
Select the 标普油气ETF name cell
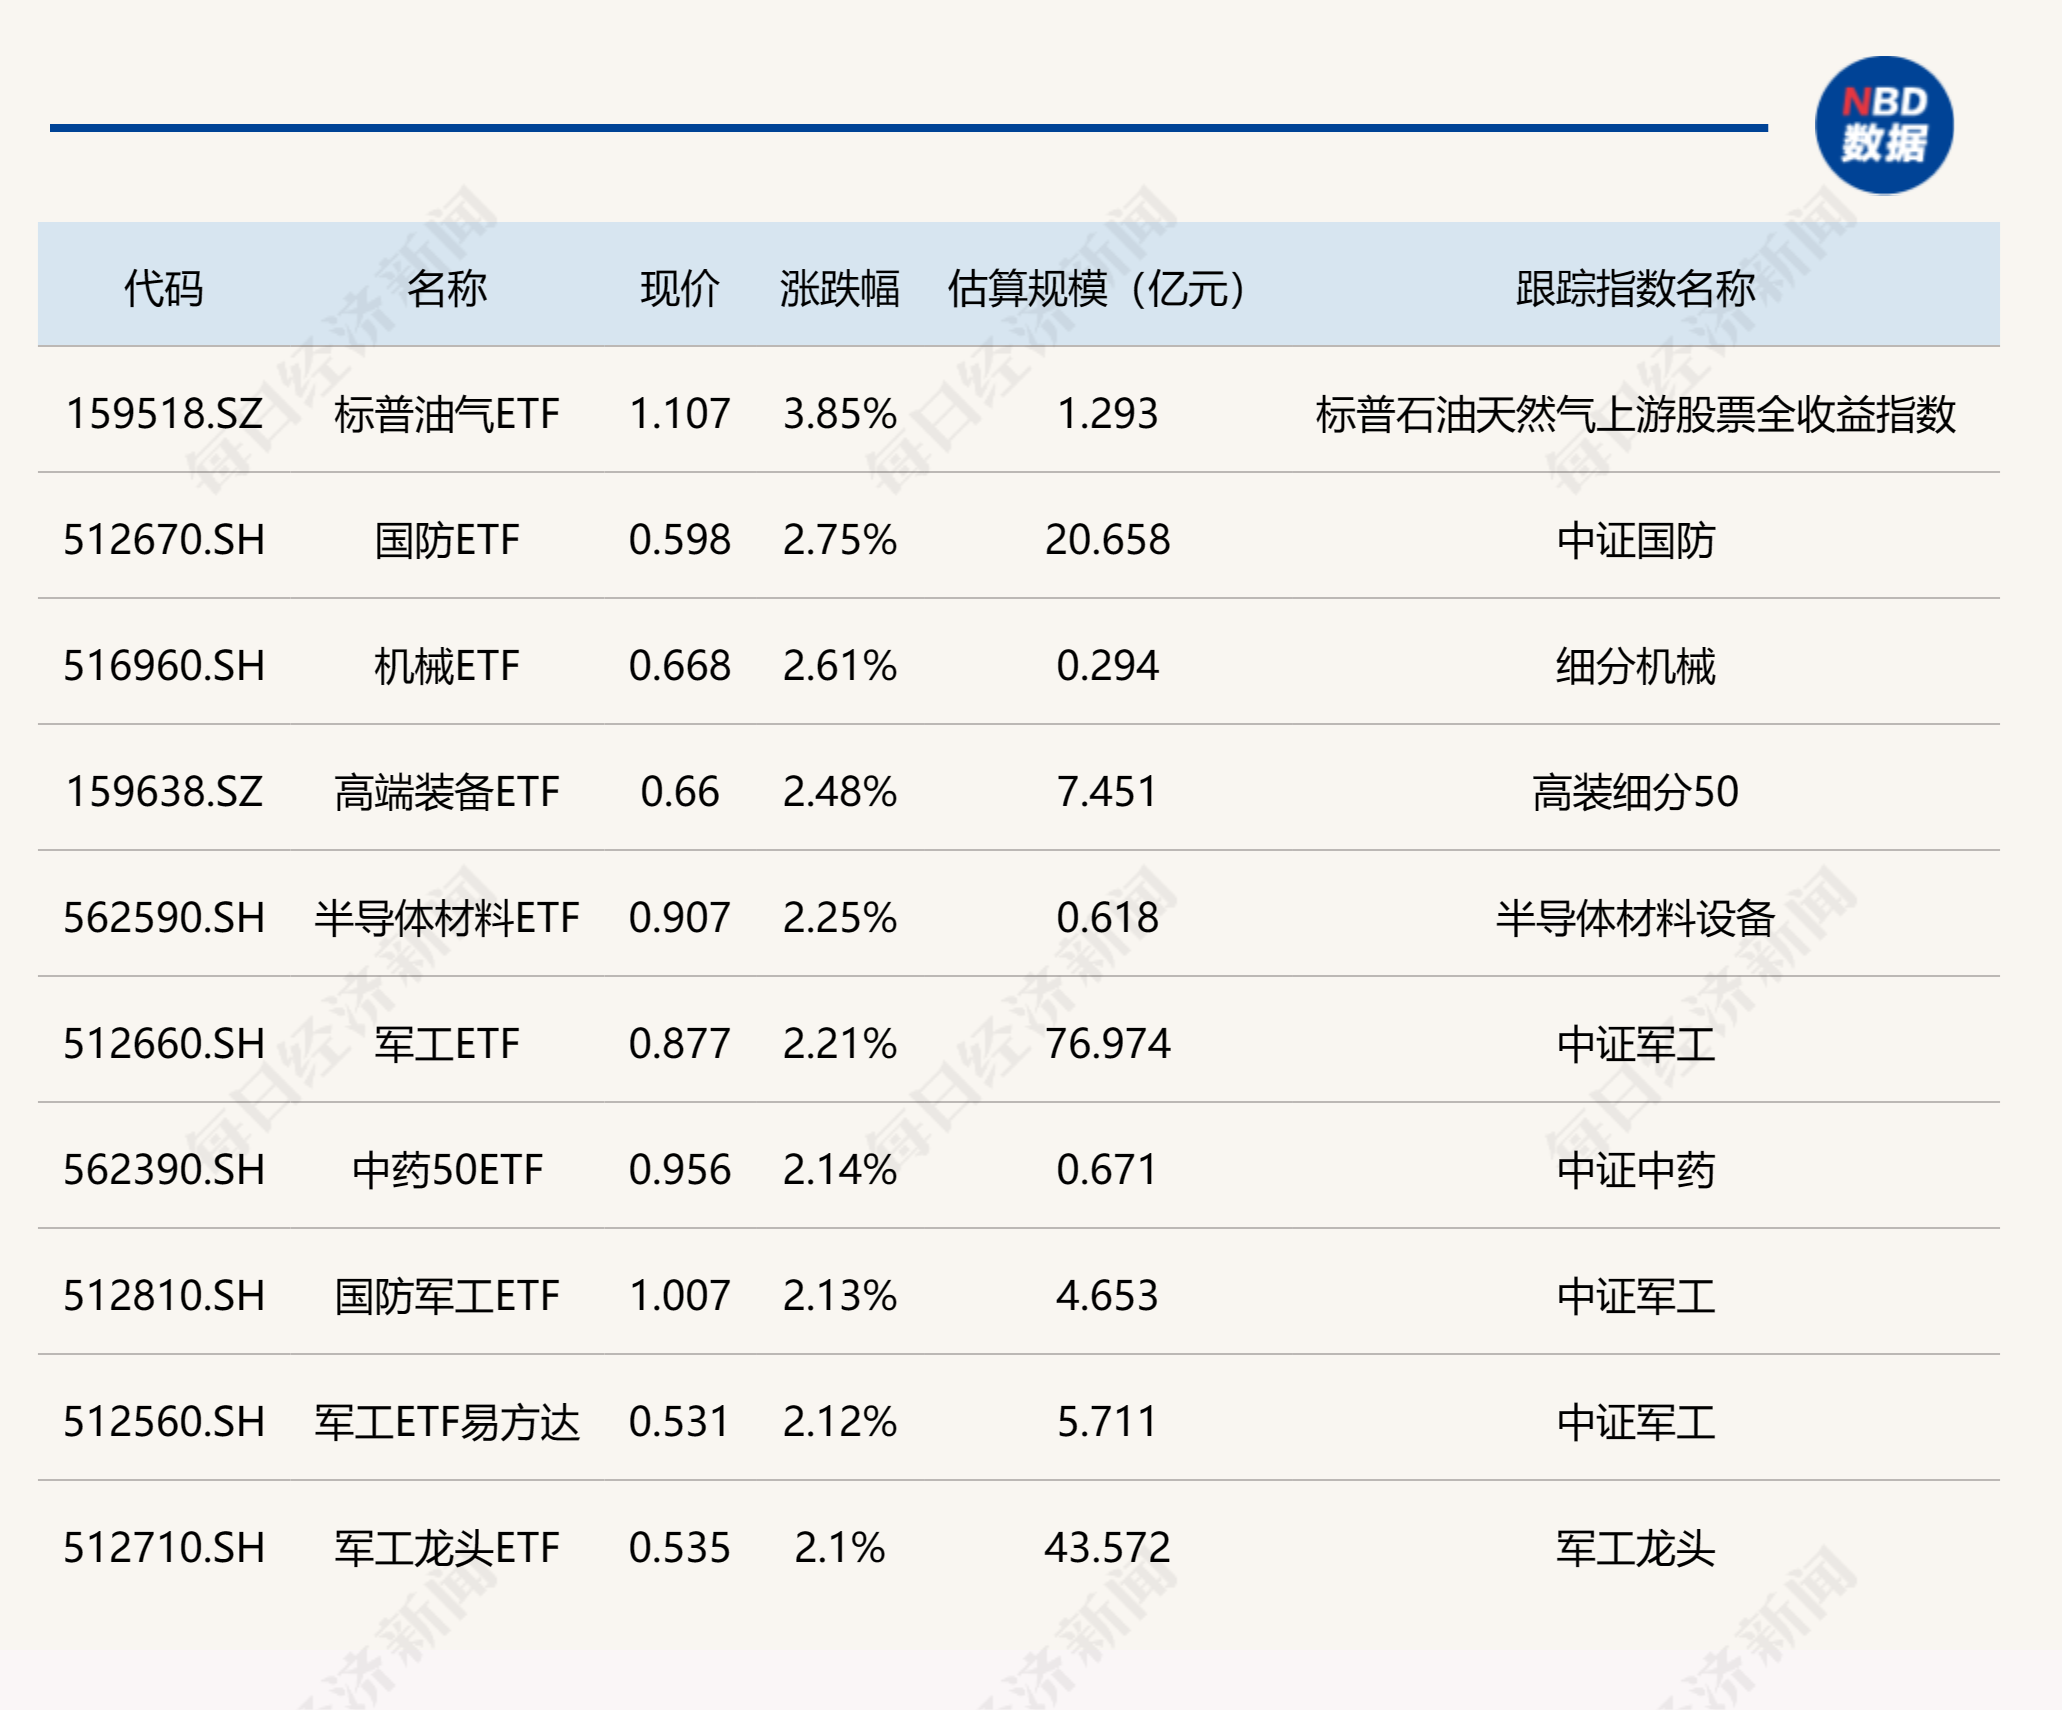(447, 414)
